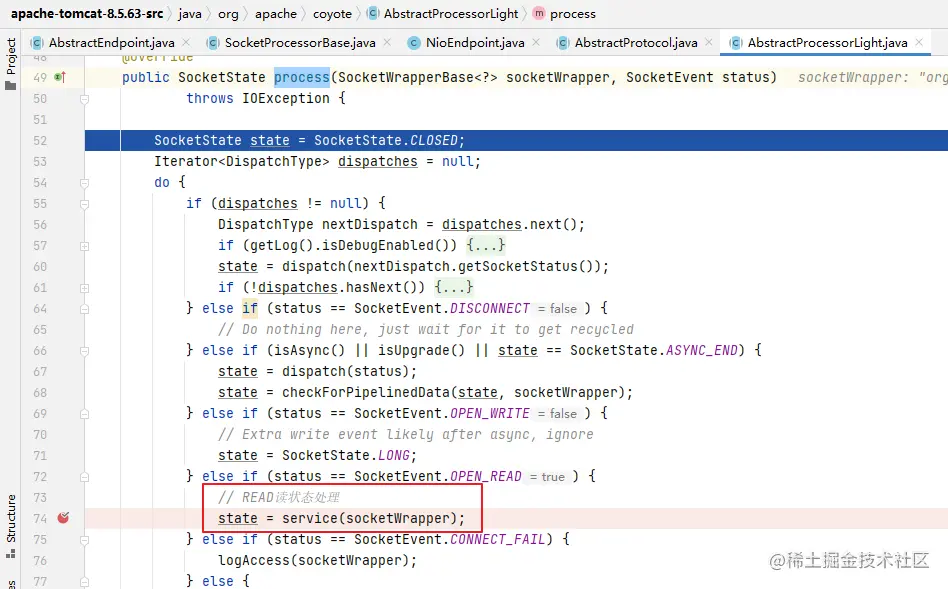Image resolution: width=948 pixels, height=589 pixels.
Task: Click the class icon on the AbstractProcessorLight.java tab
Action: point(735,43)
